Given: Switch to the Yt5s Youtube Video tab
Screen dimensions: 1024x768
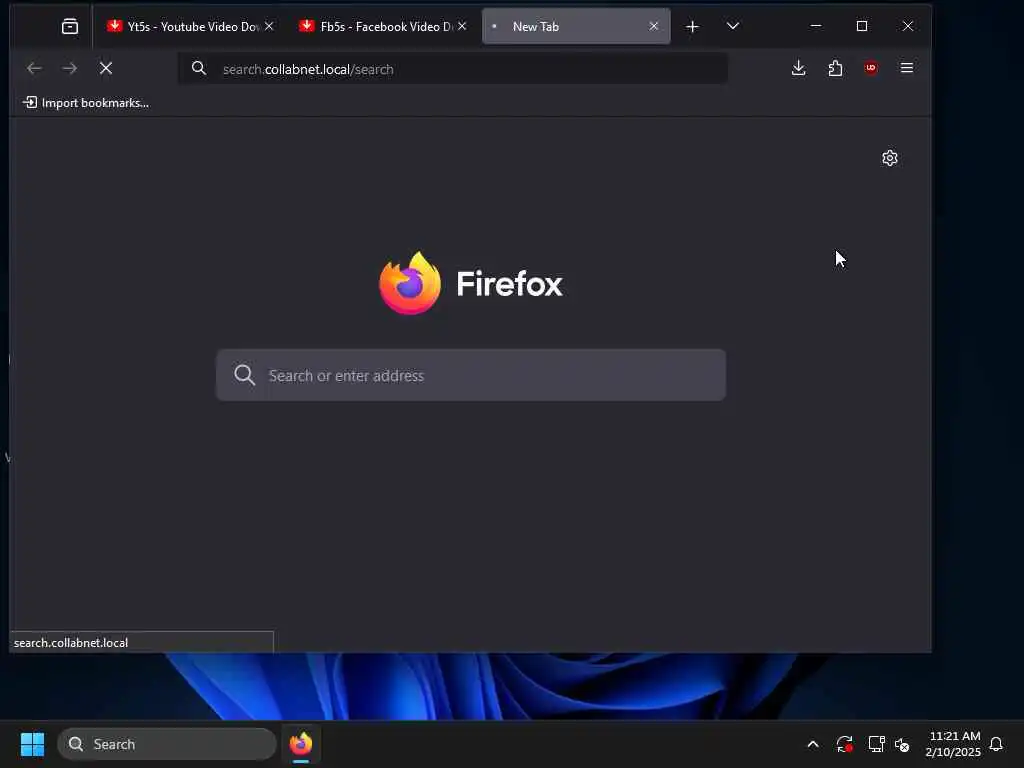Looking at the screenshot, I should (x=190, y=26).
